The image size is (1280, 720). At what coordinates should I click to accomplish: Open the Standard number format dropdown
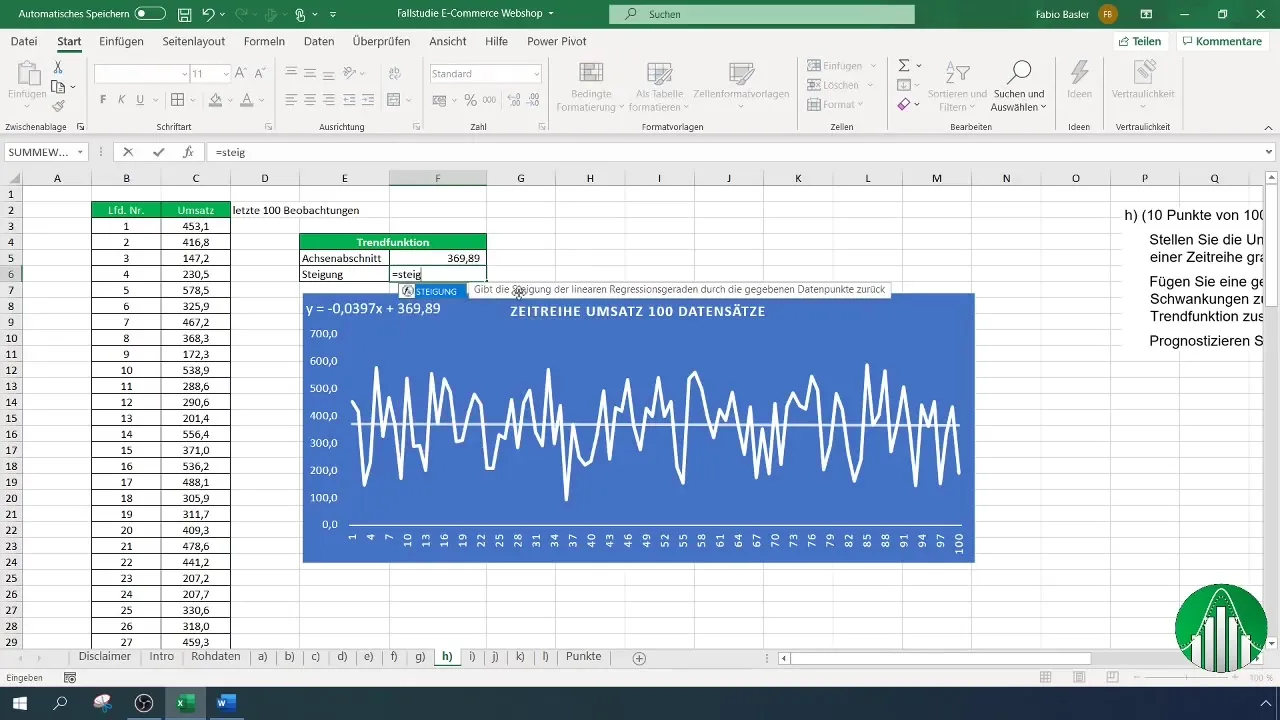point(537,74)
